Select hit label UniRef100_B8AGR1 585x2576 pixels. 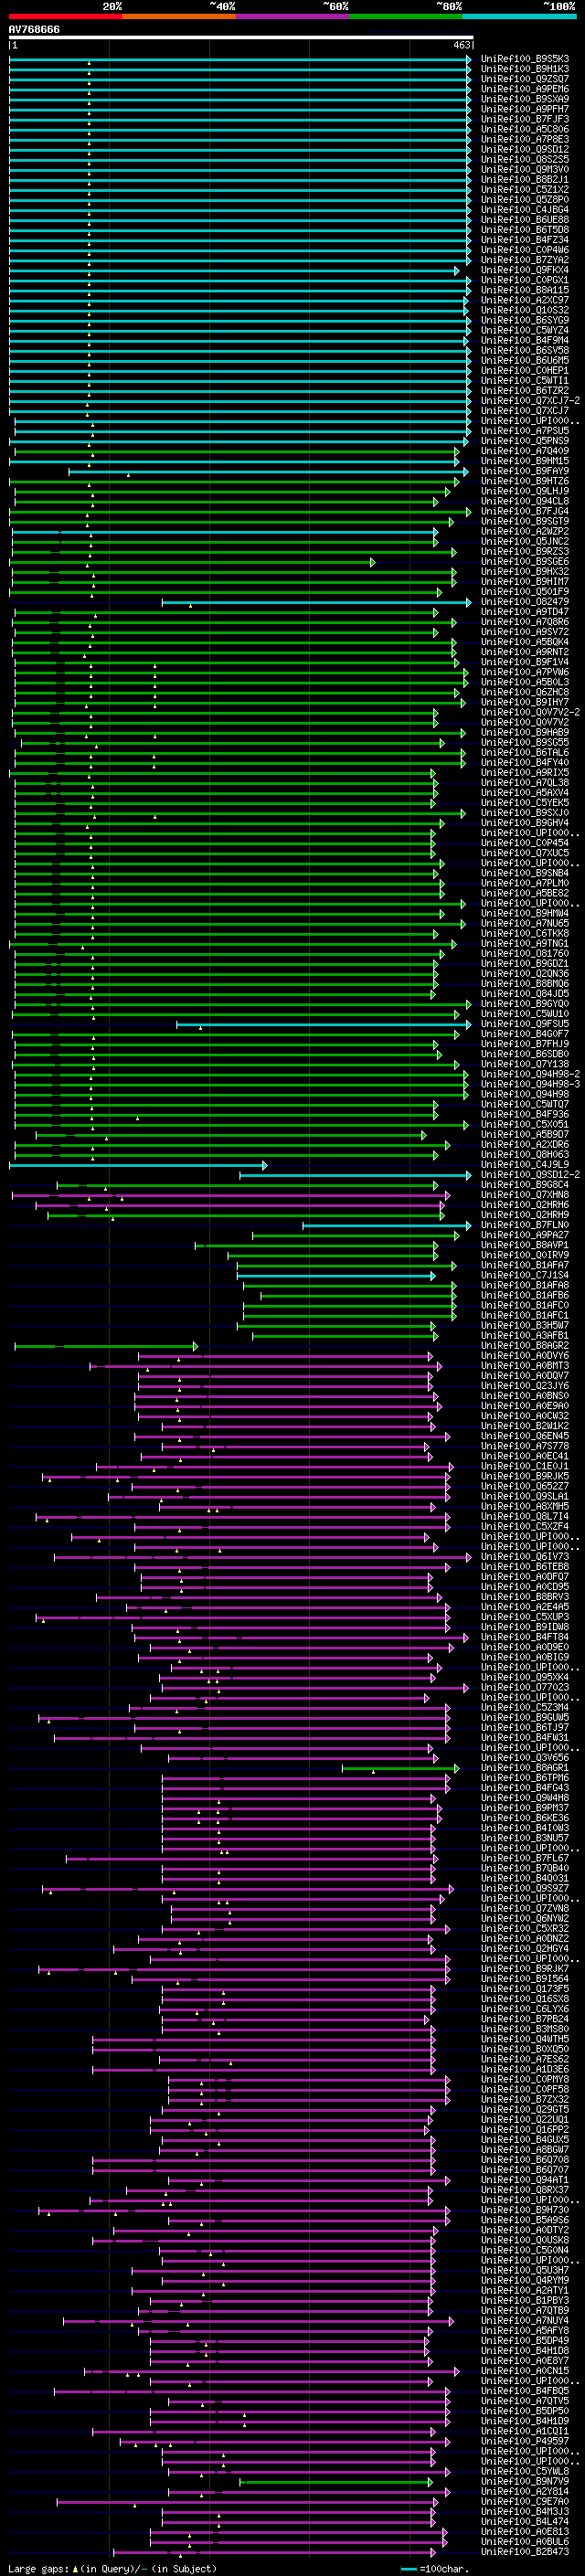(525, 1767)
